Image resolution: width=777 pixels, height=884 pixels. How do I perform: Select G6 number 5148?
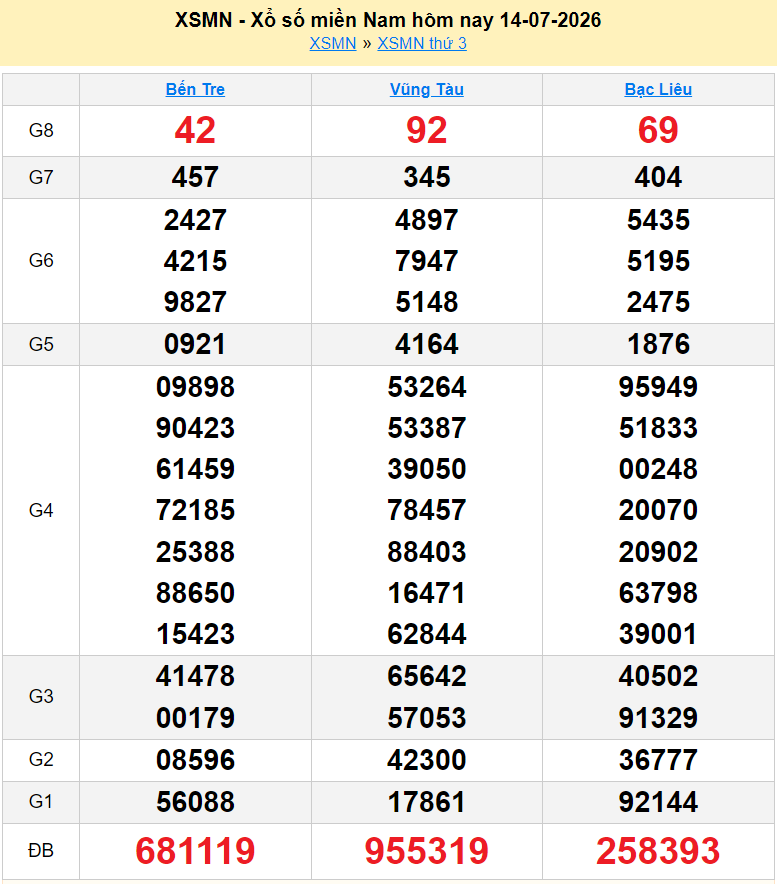coord(427,302)
